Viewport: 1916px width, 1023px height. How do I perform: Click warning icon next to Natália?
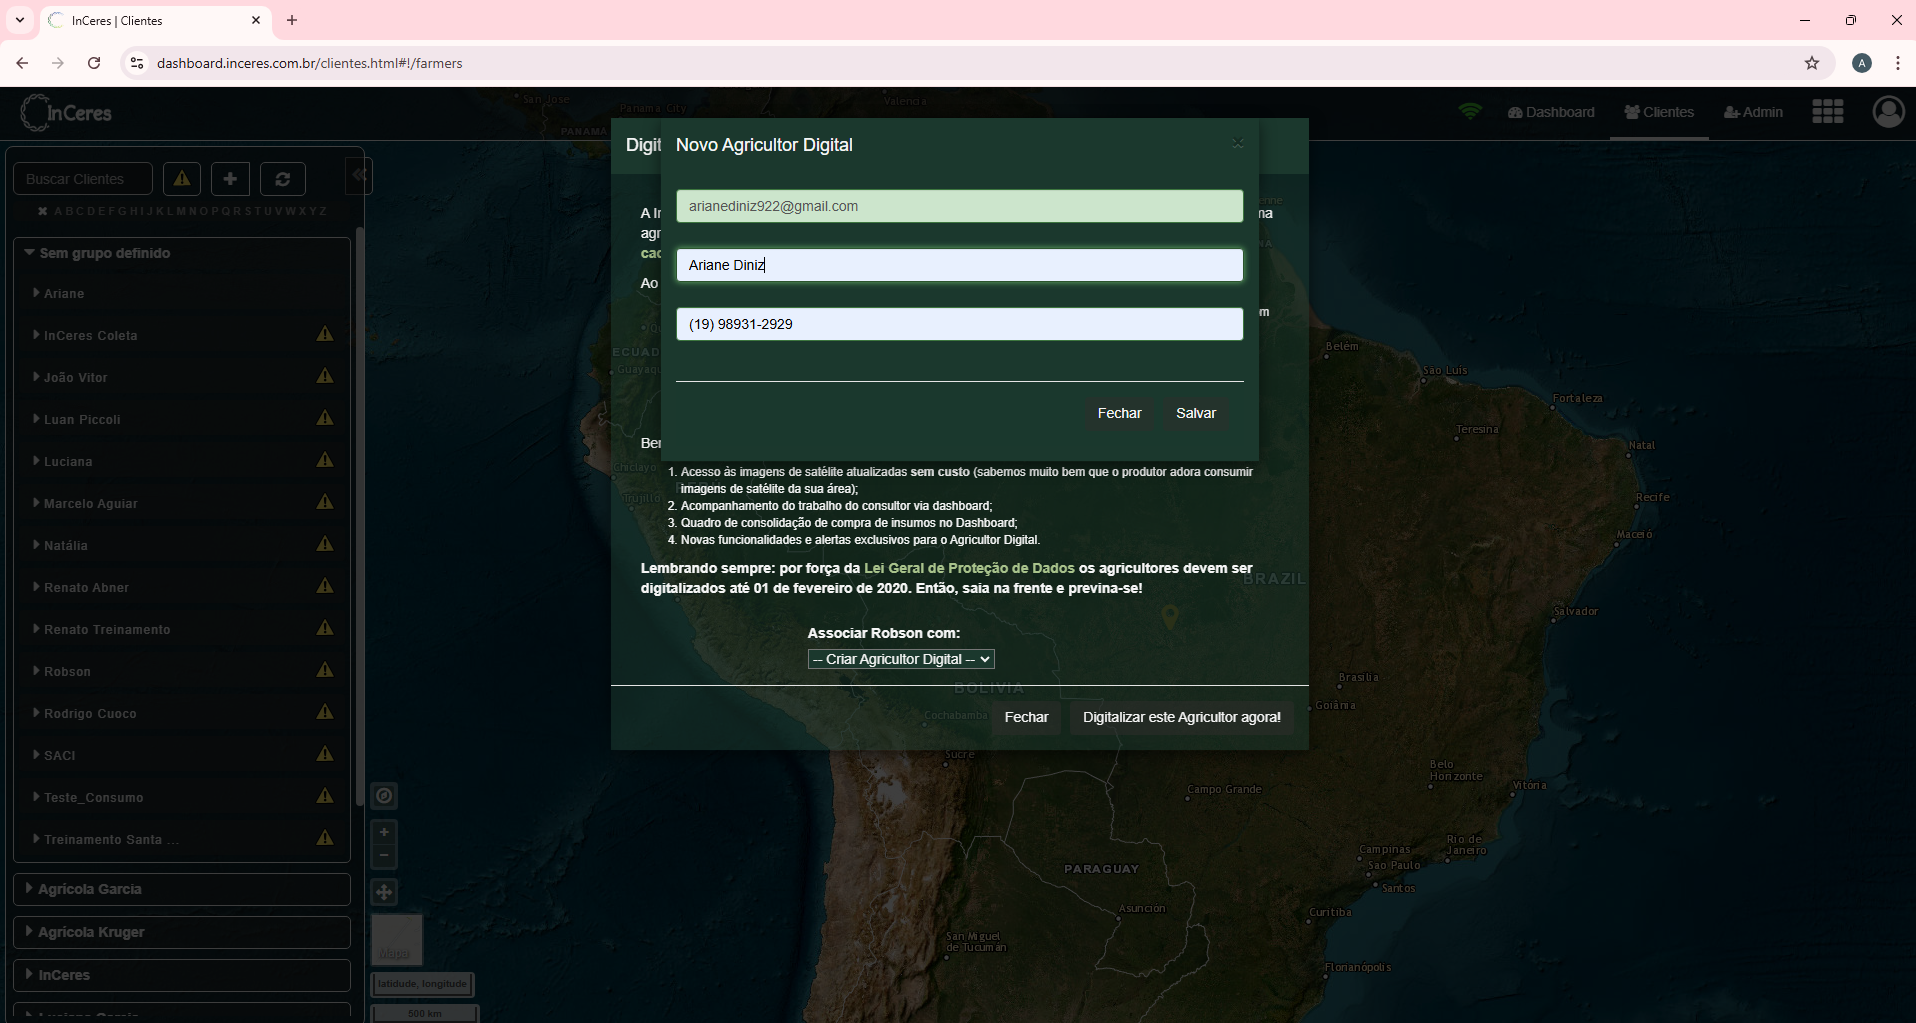325,544
